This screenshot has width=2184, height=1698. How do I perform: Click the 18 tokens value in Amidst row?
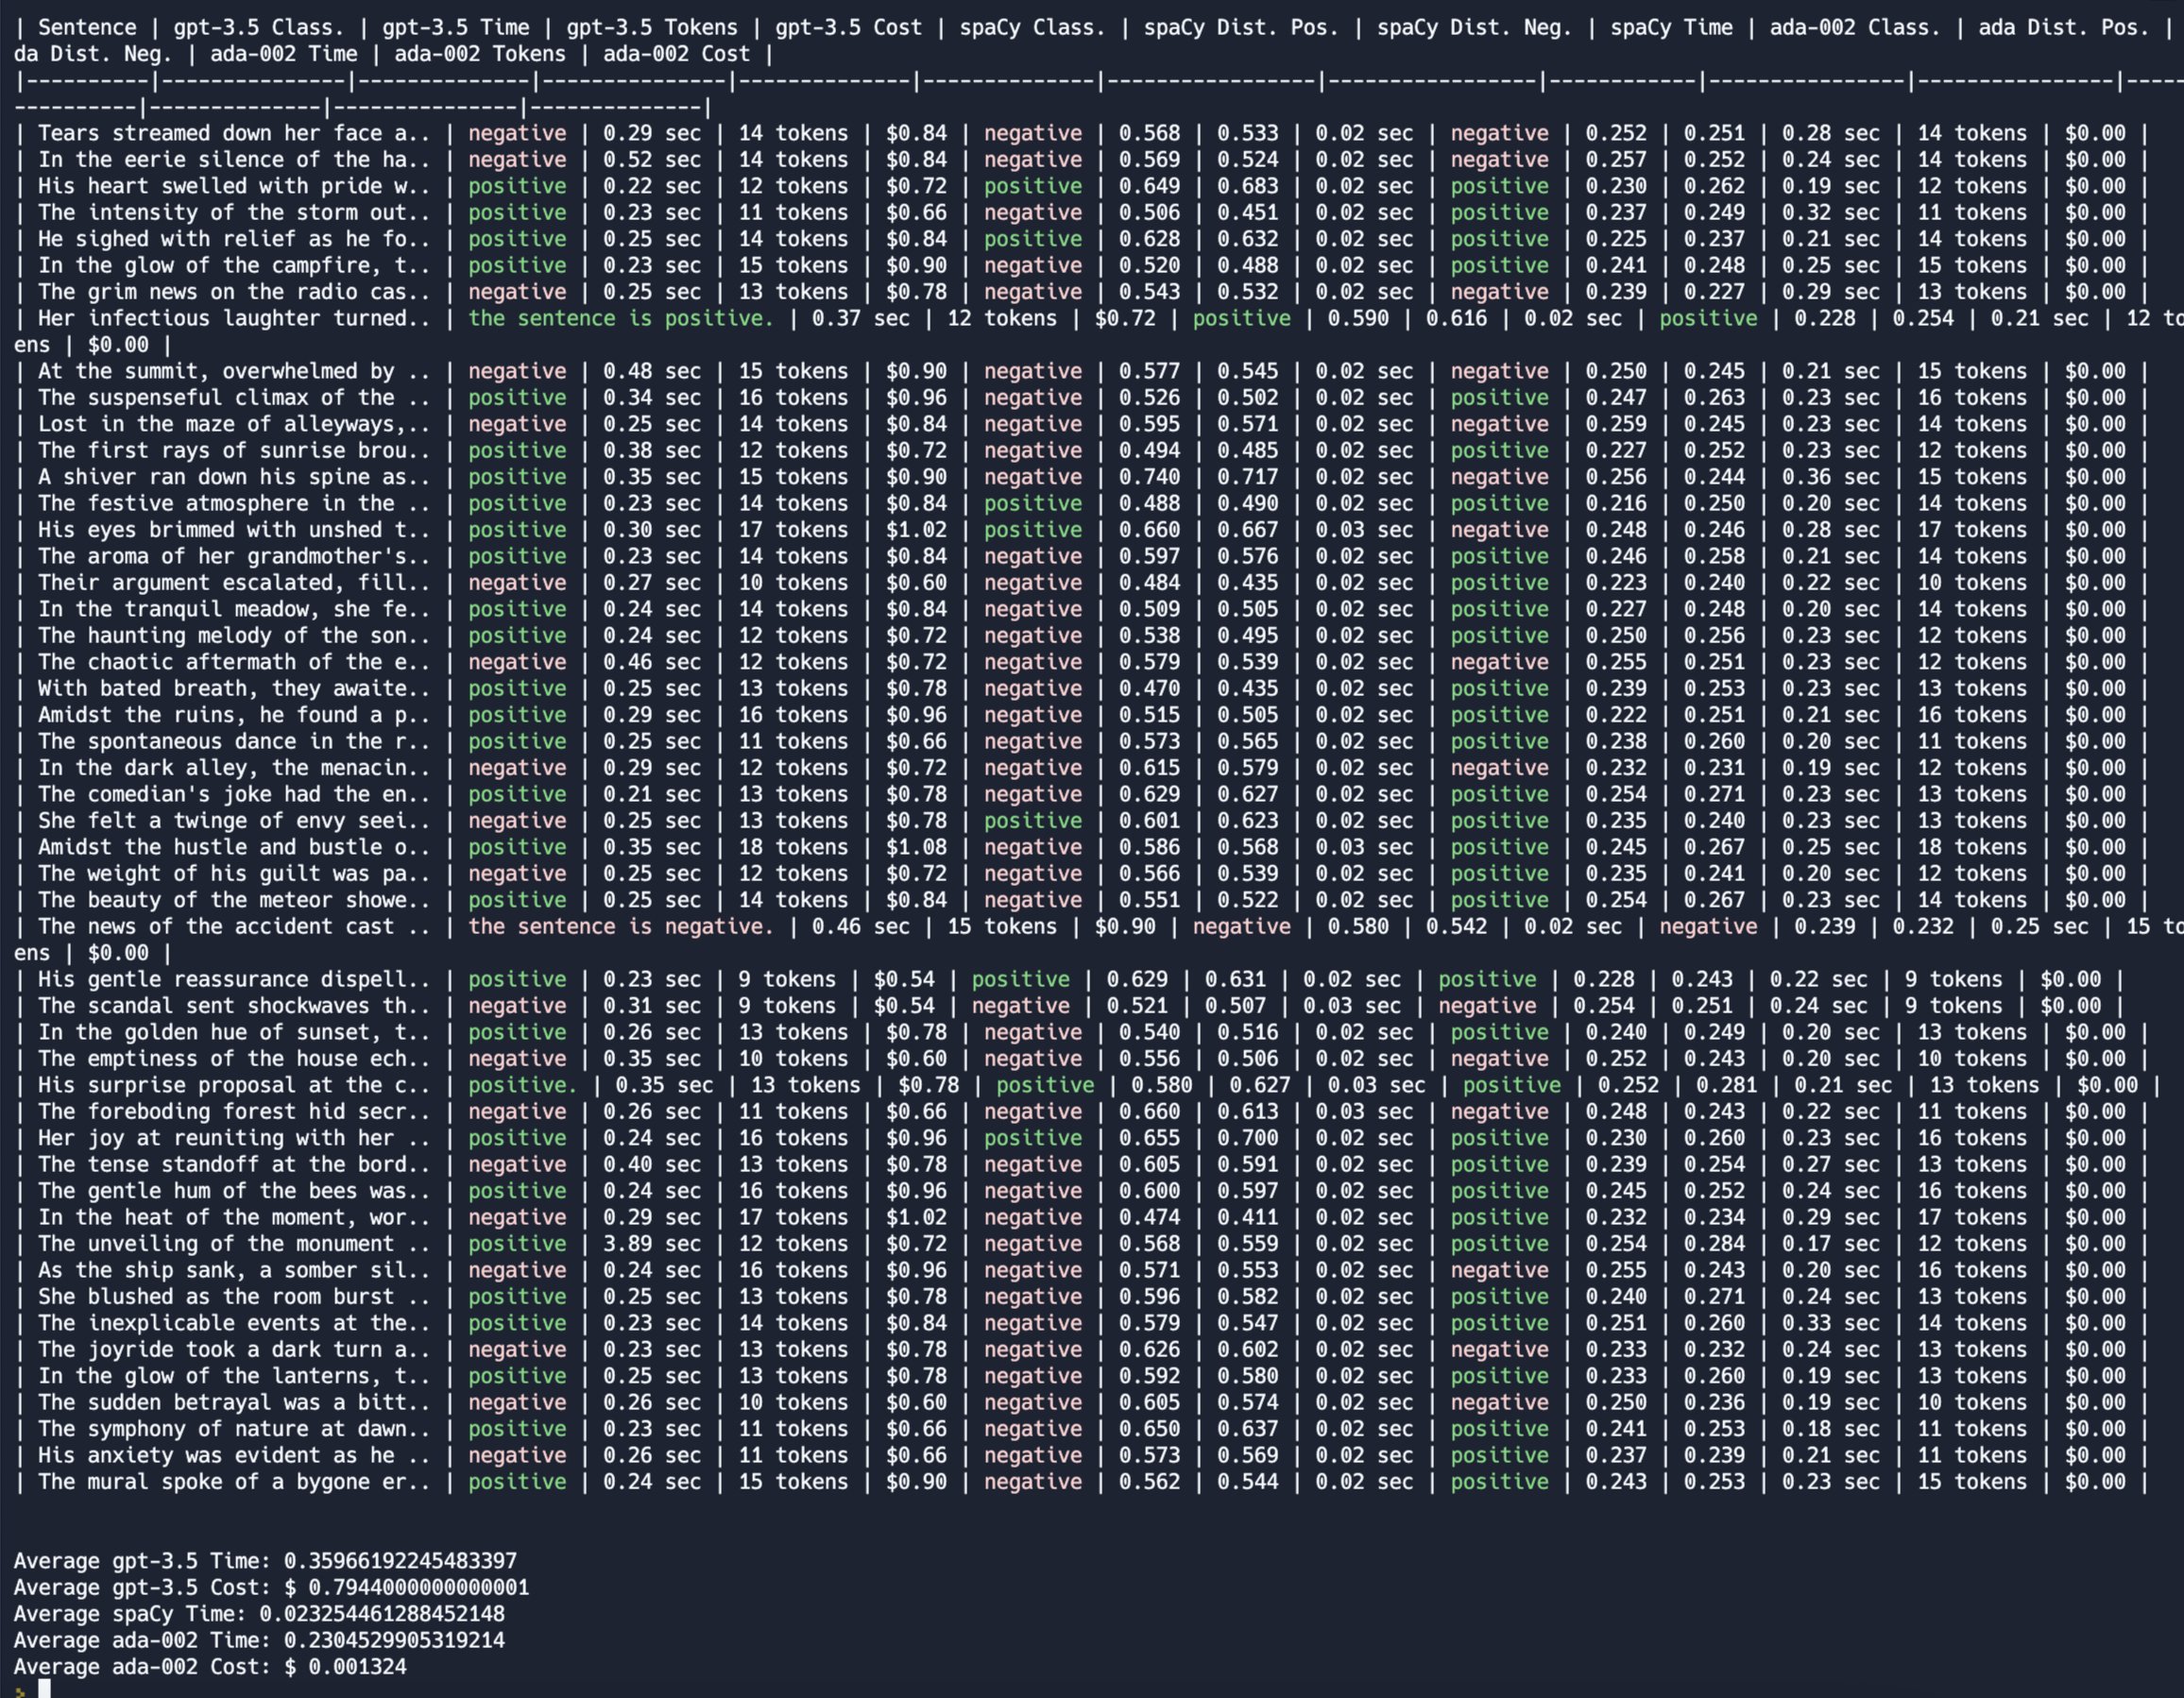(792, 846)
